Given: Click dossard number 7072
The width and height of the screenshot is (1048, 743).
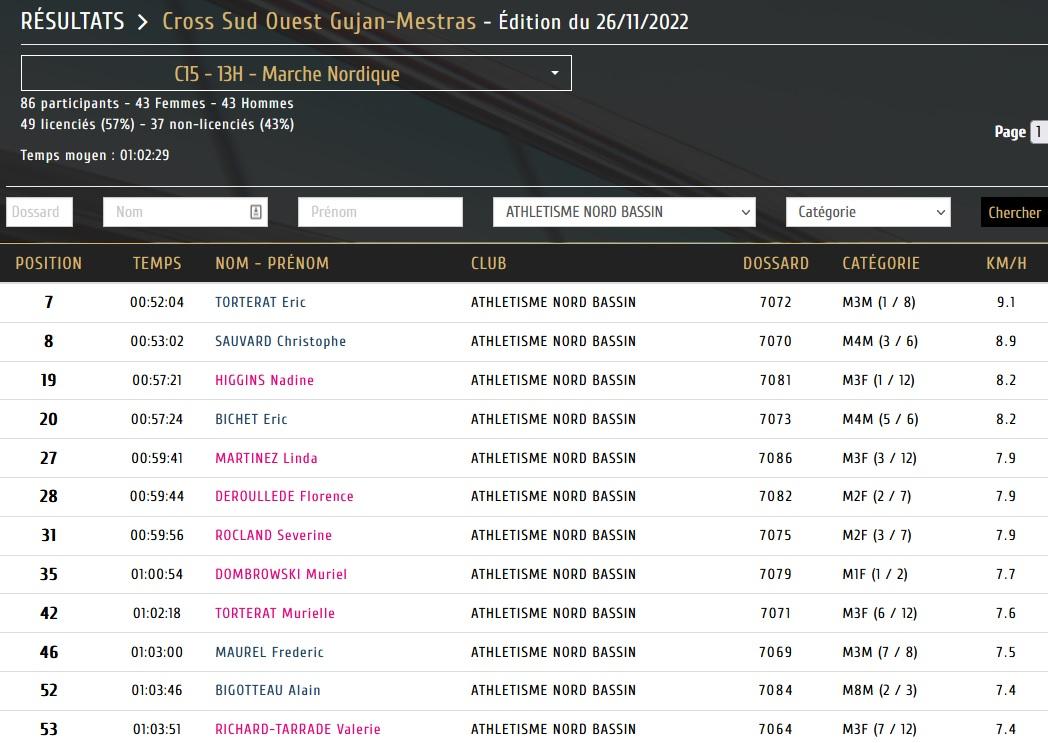Looking at the screenshot, I should coord(775,302).
